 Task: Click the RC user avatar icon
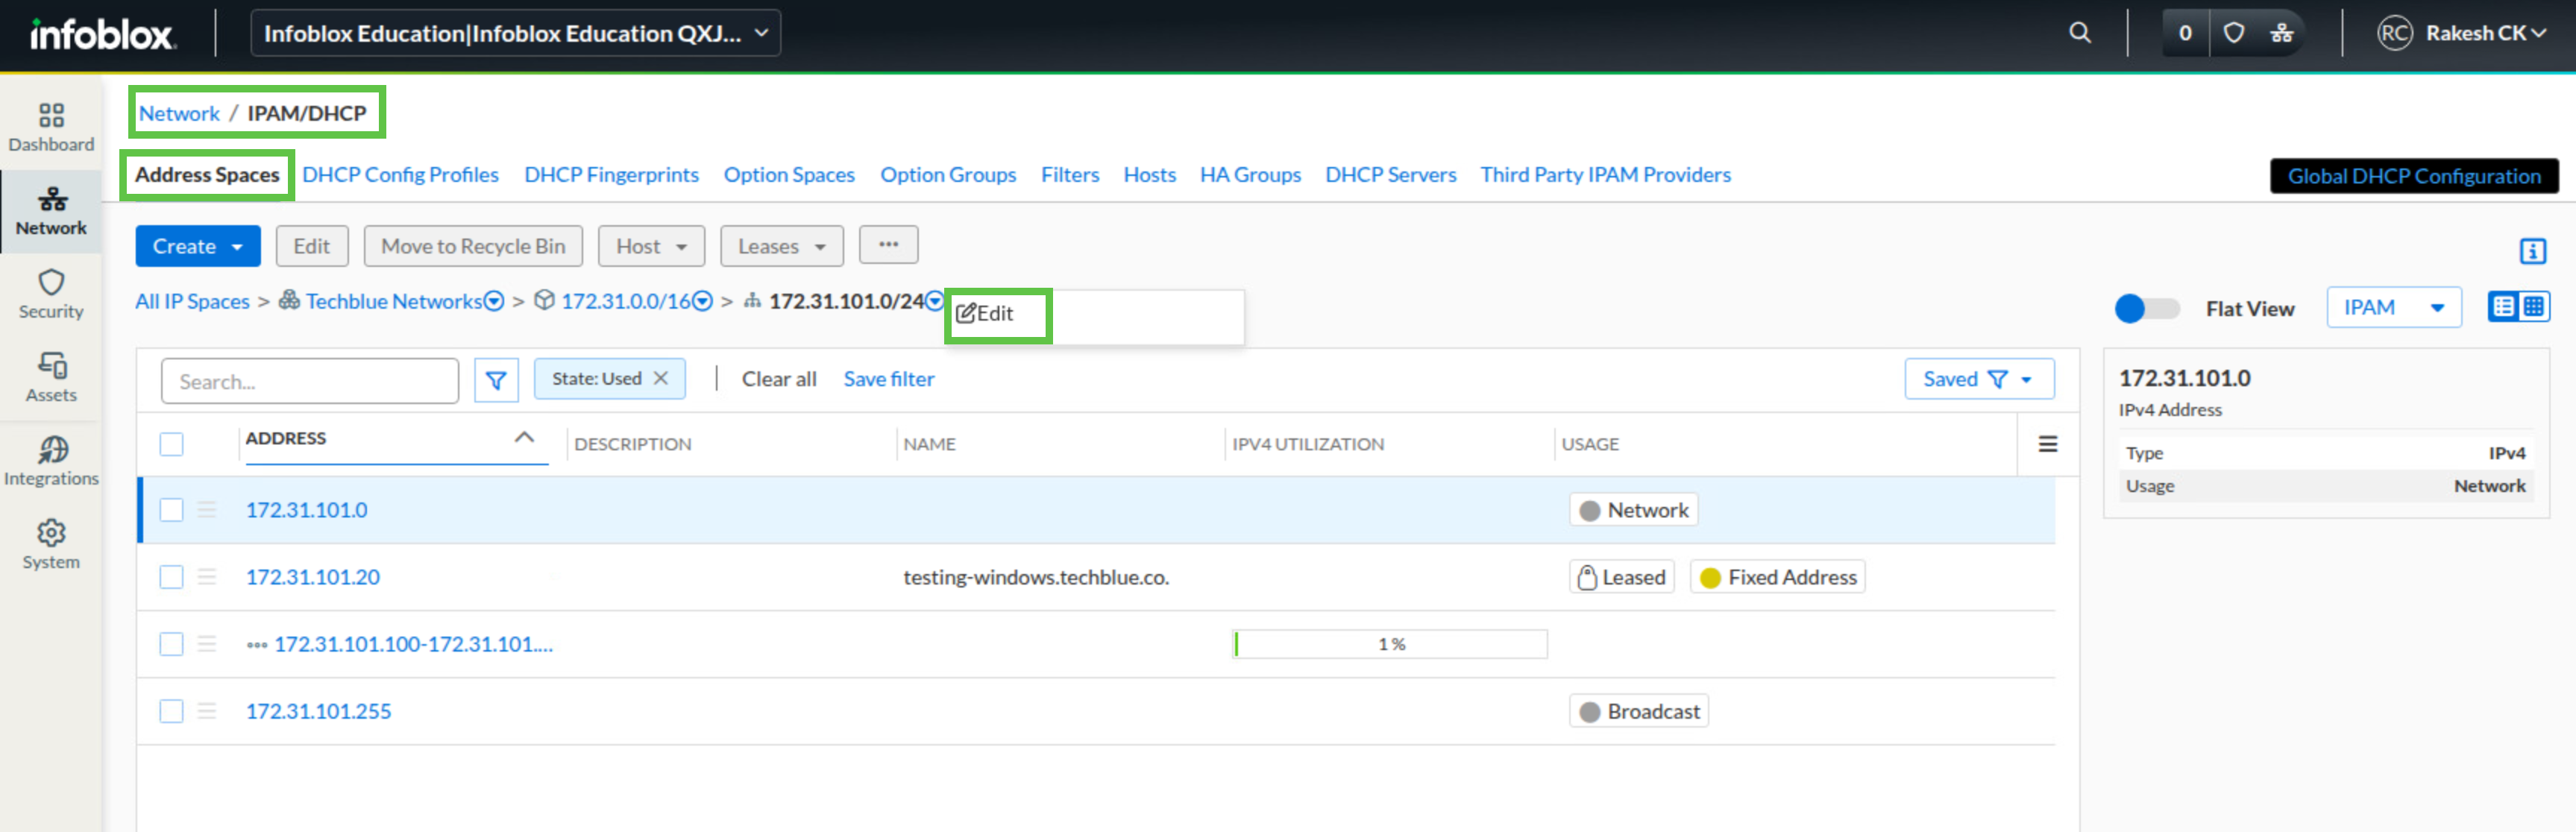coord(2395,33)
